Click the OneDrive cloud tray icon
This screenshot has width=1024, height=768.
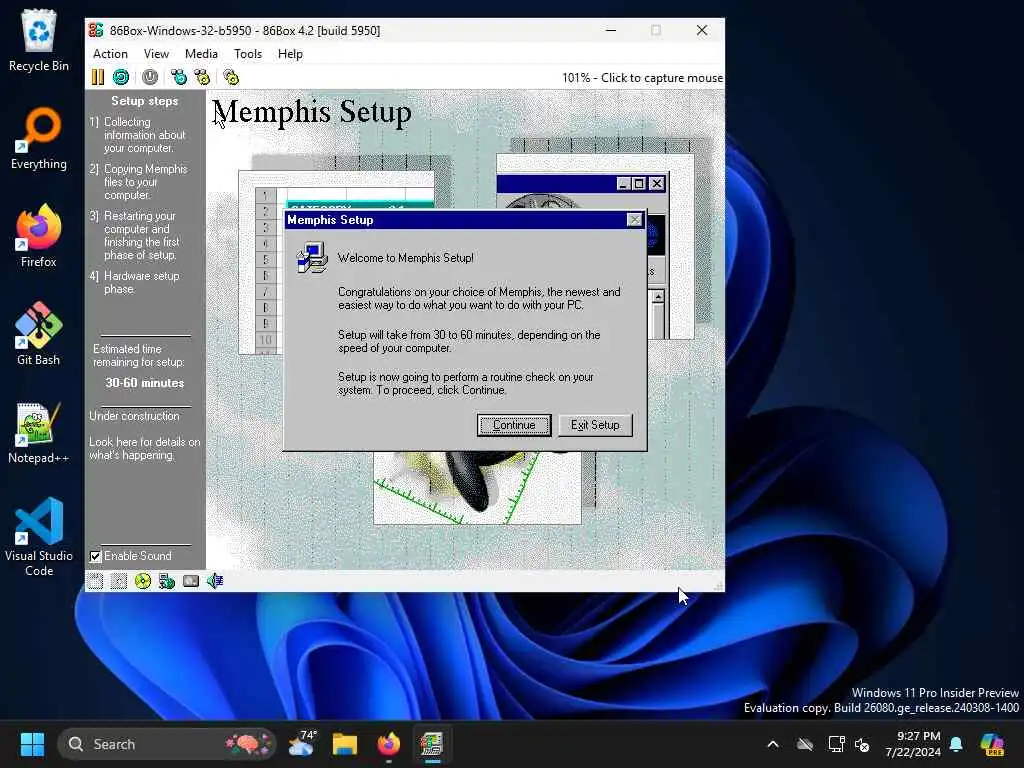(x=805, y=744)
